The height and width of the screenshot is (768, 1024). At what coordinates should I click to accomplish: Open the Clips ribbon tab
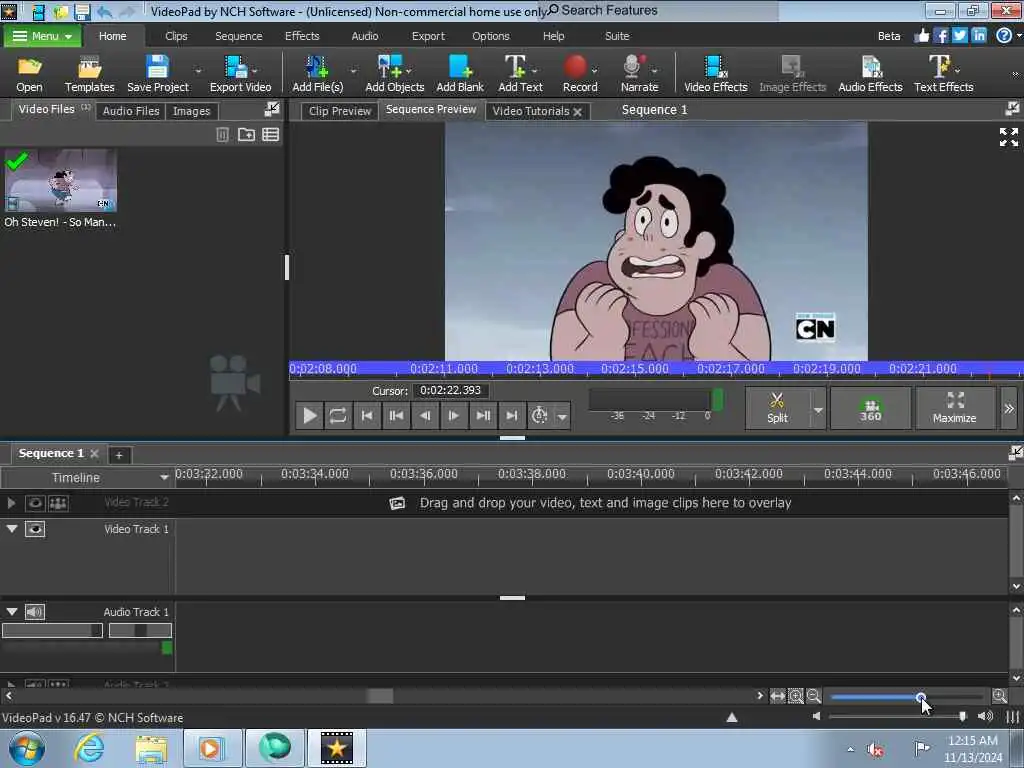point(176,36)
